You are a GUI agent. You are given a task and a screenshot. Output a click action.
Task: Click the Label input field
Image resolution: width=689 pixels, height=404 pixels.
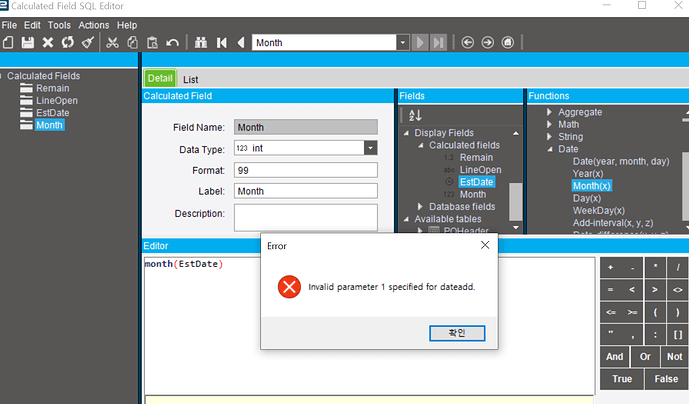[305, 191]
